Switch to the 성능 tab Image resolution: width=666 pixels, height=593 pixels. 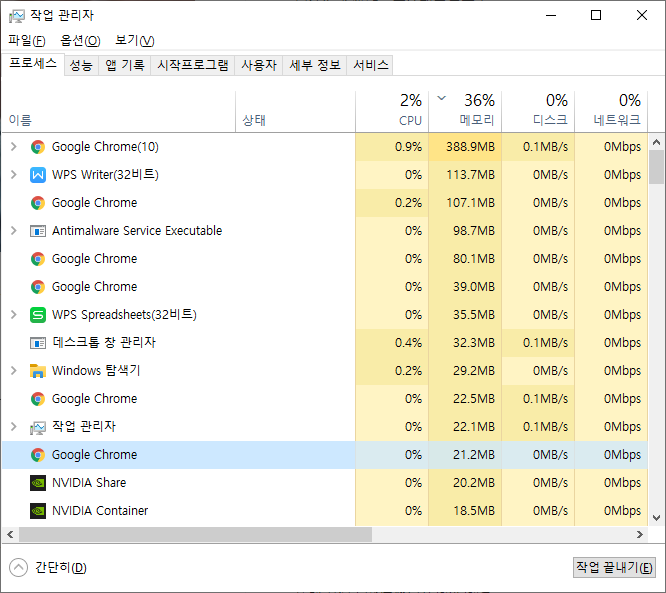tap(81, 65)
